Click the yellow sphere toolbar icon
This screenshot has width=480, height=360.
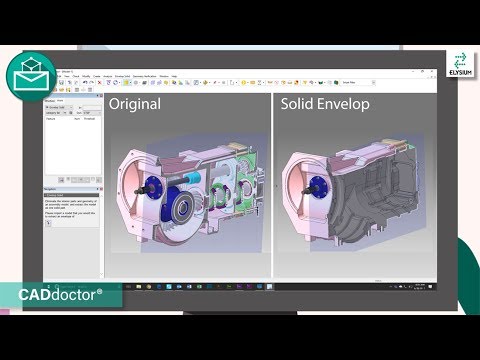click(166, 83)
